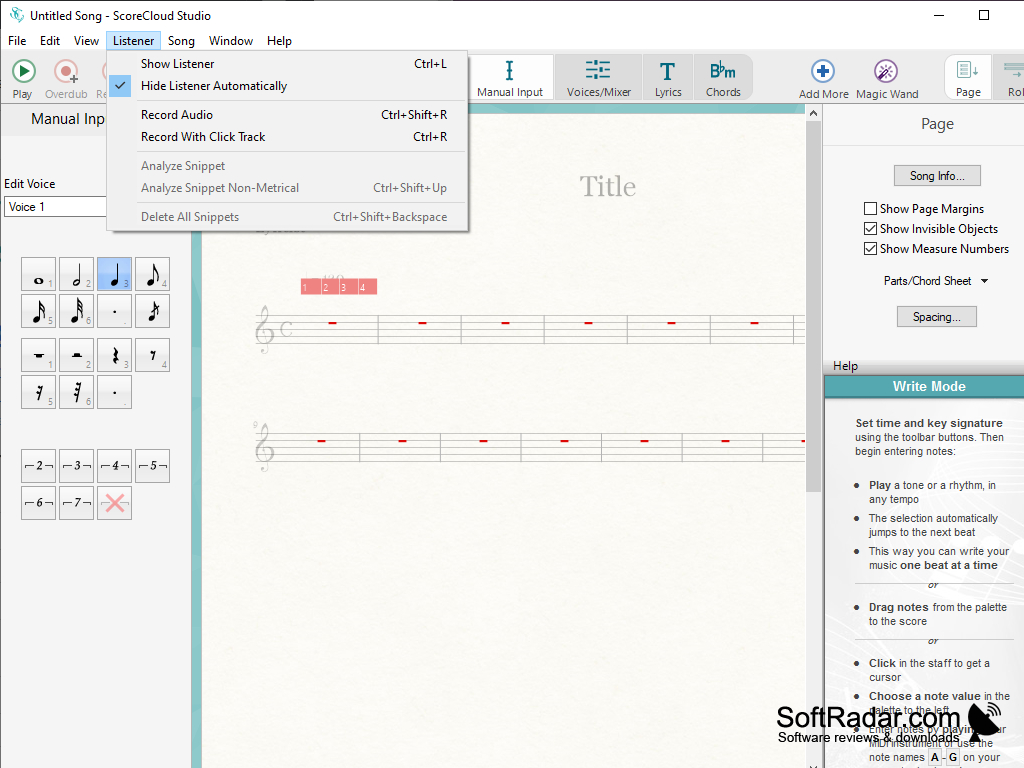This screenshot has width=1024, height=768.
Task: Click the green Play button
Action: coord(24,71)
